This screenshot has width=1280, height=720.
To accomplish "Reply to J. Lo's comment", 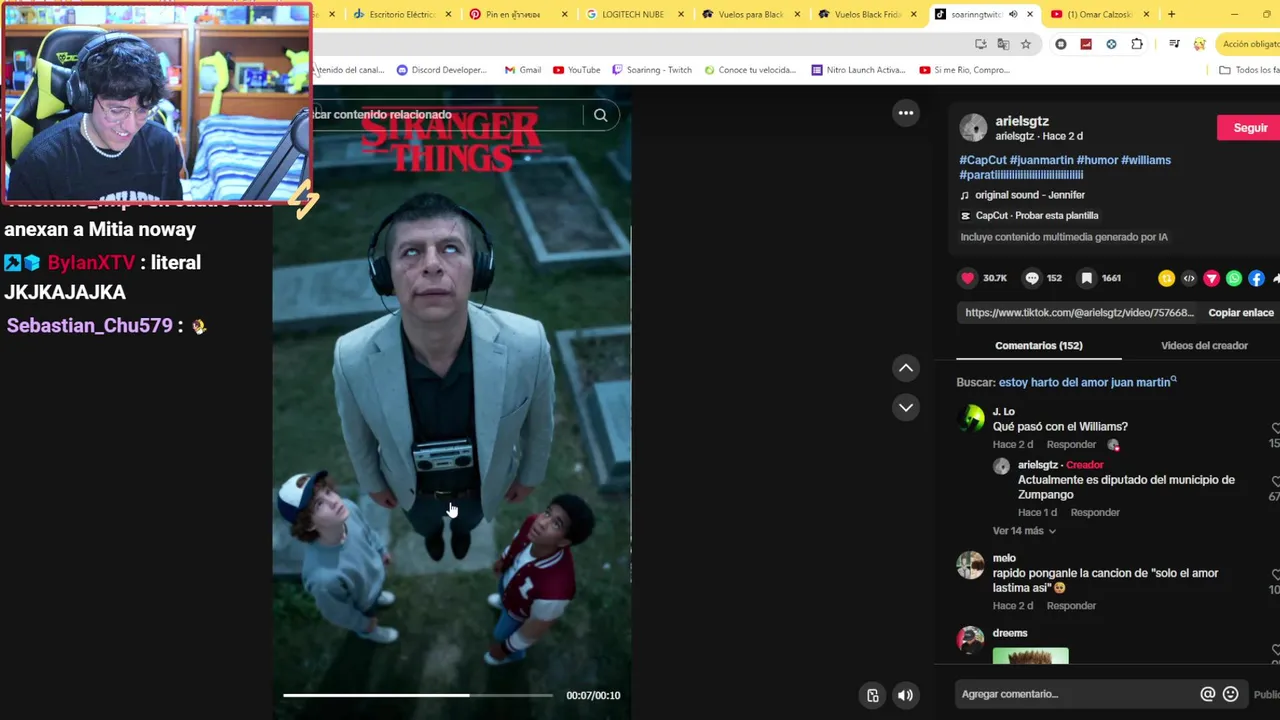I will [1071, 445].
